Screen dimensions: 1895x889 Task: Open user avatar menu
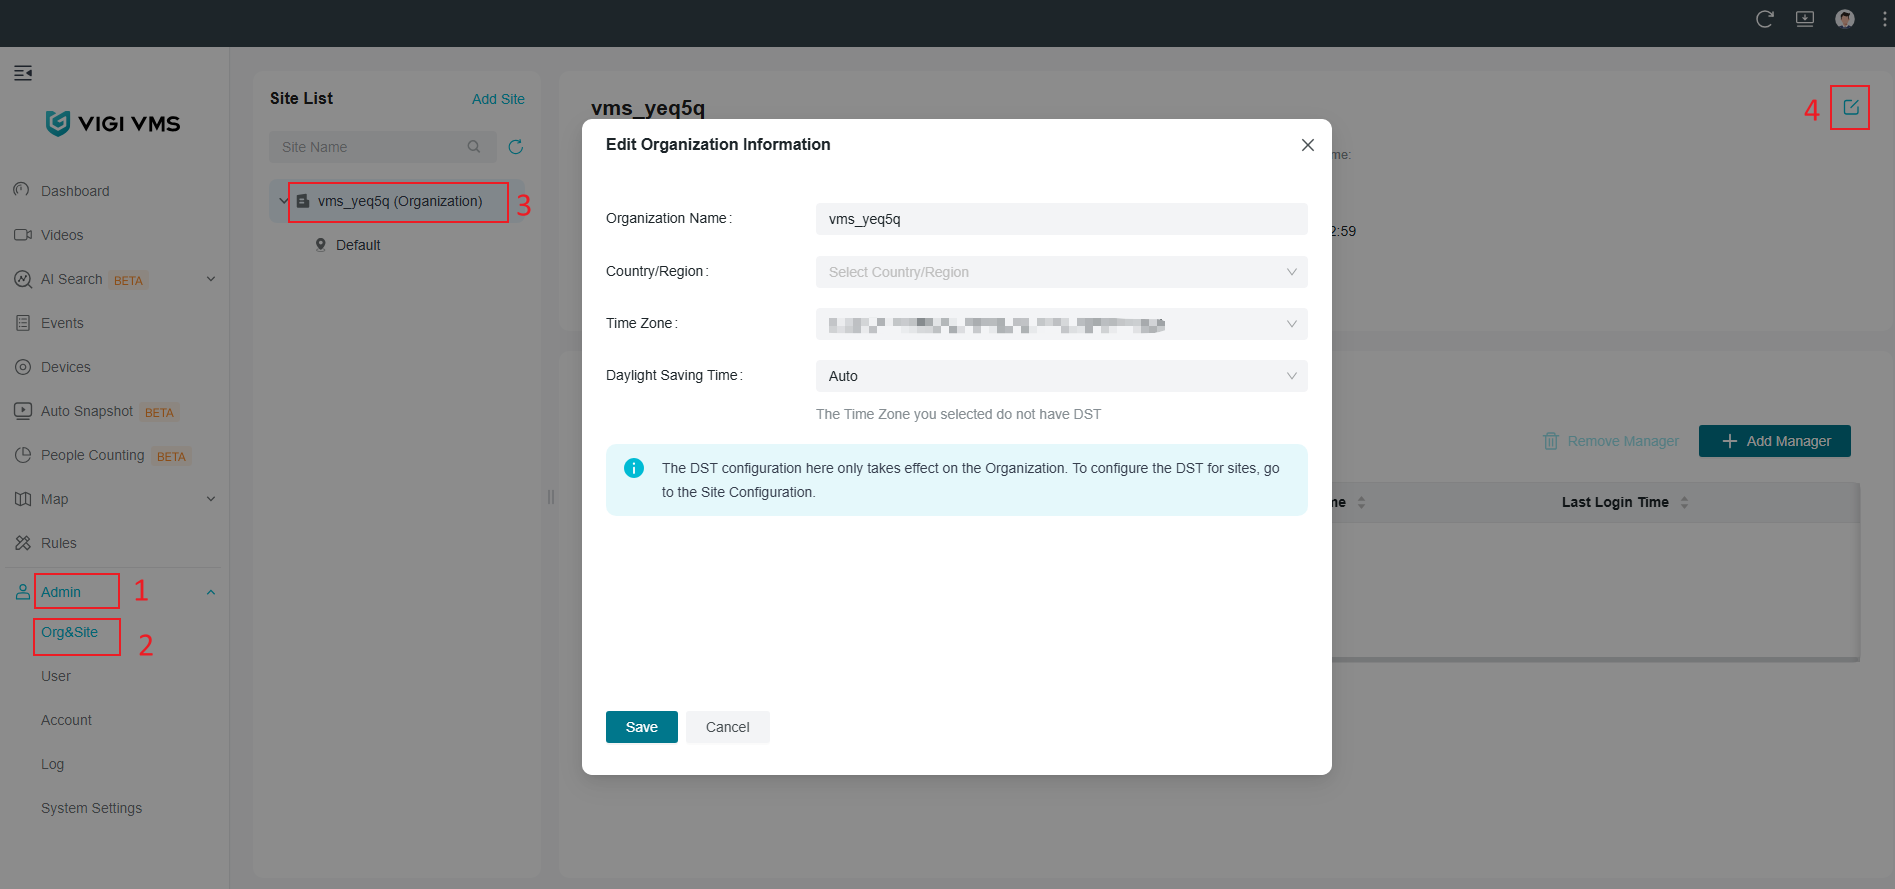click(1845, 19)
